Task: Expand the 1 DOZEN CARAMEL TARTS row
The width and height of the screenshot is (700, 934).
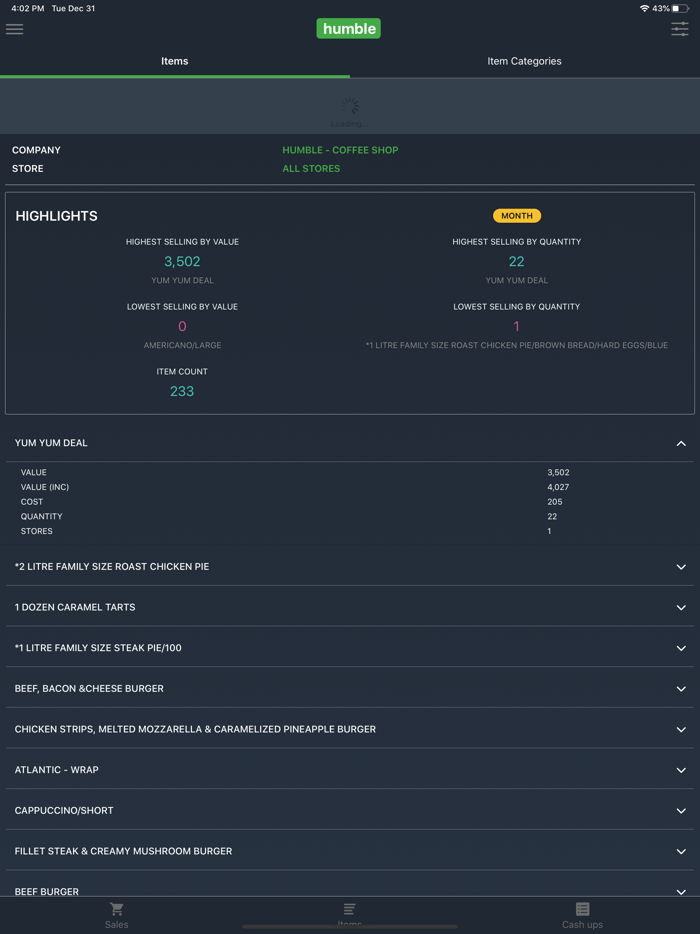Action: coord(682,607)
